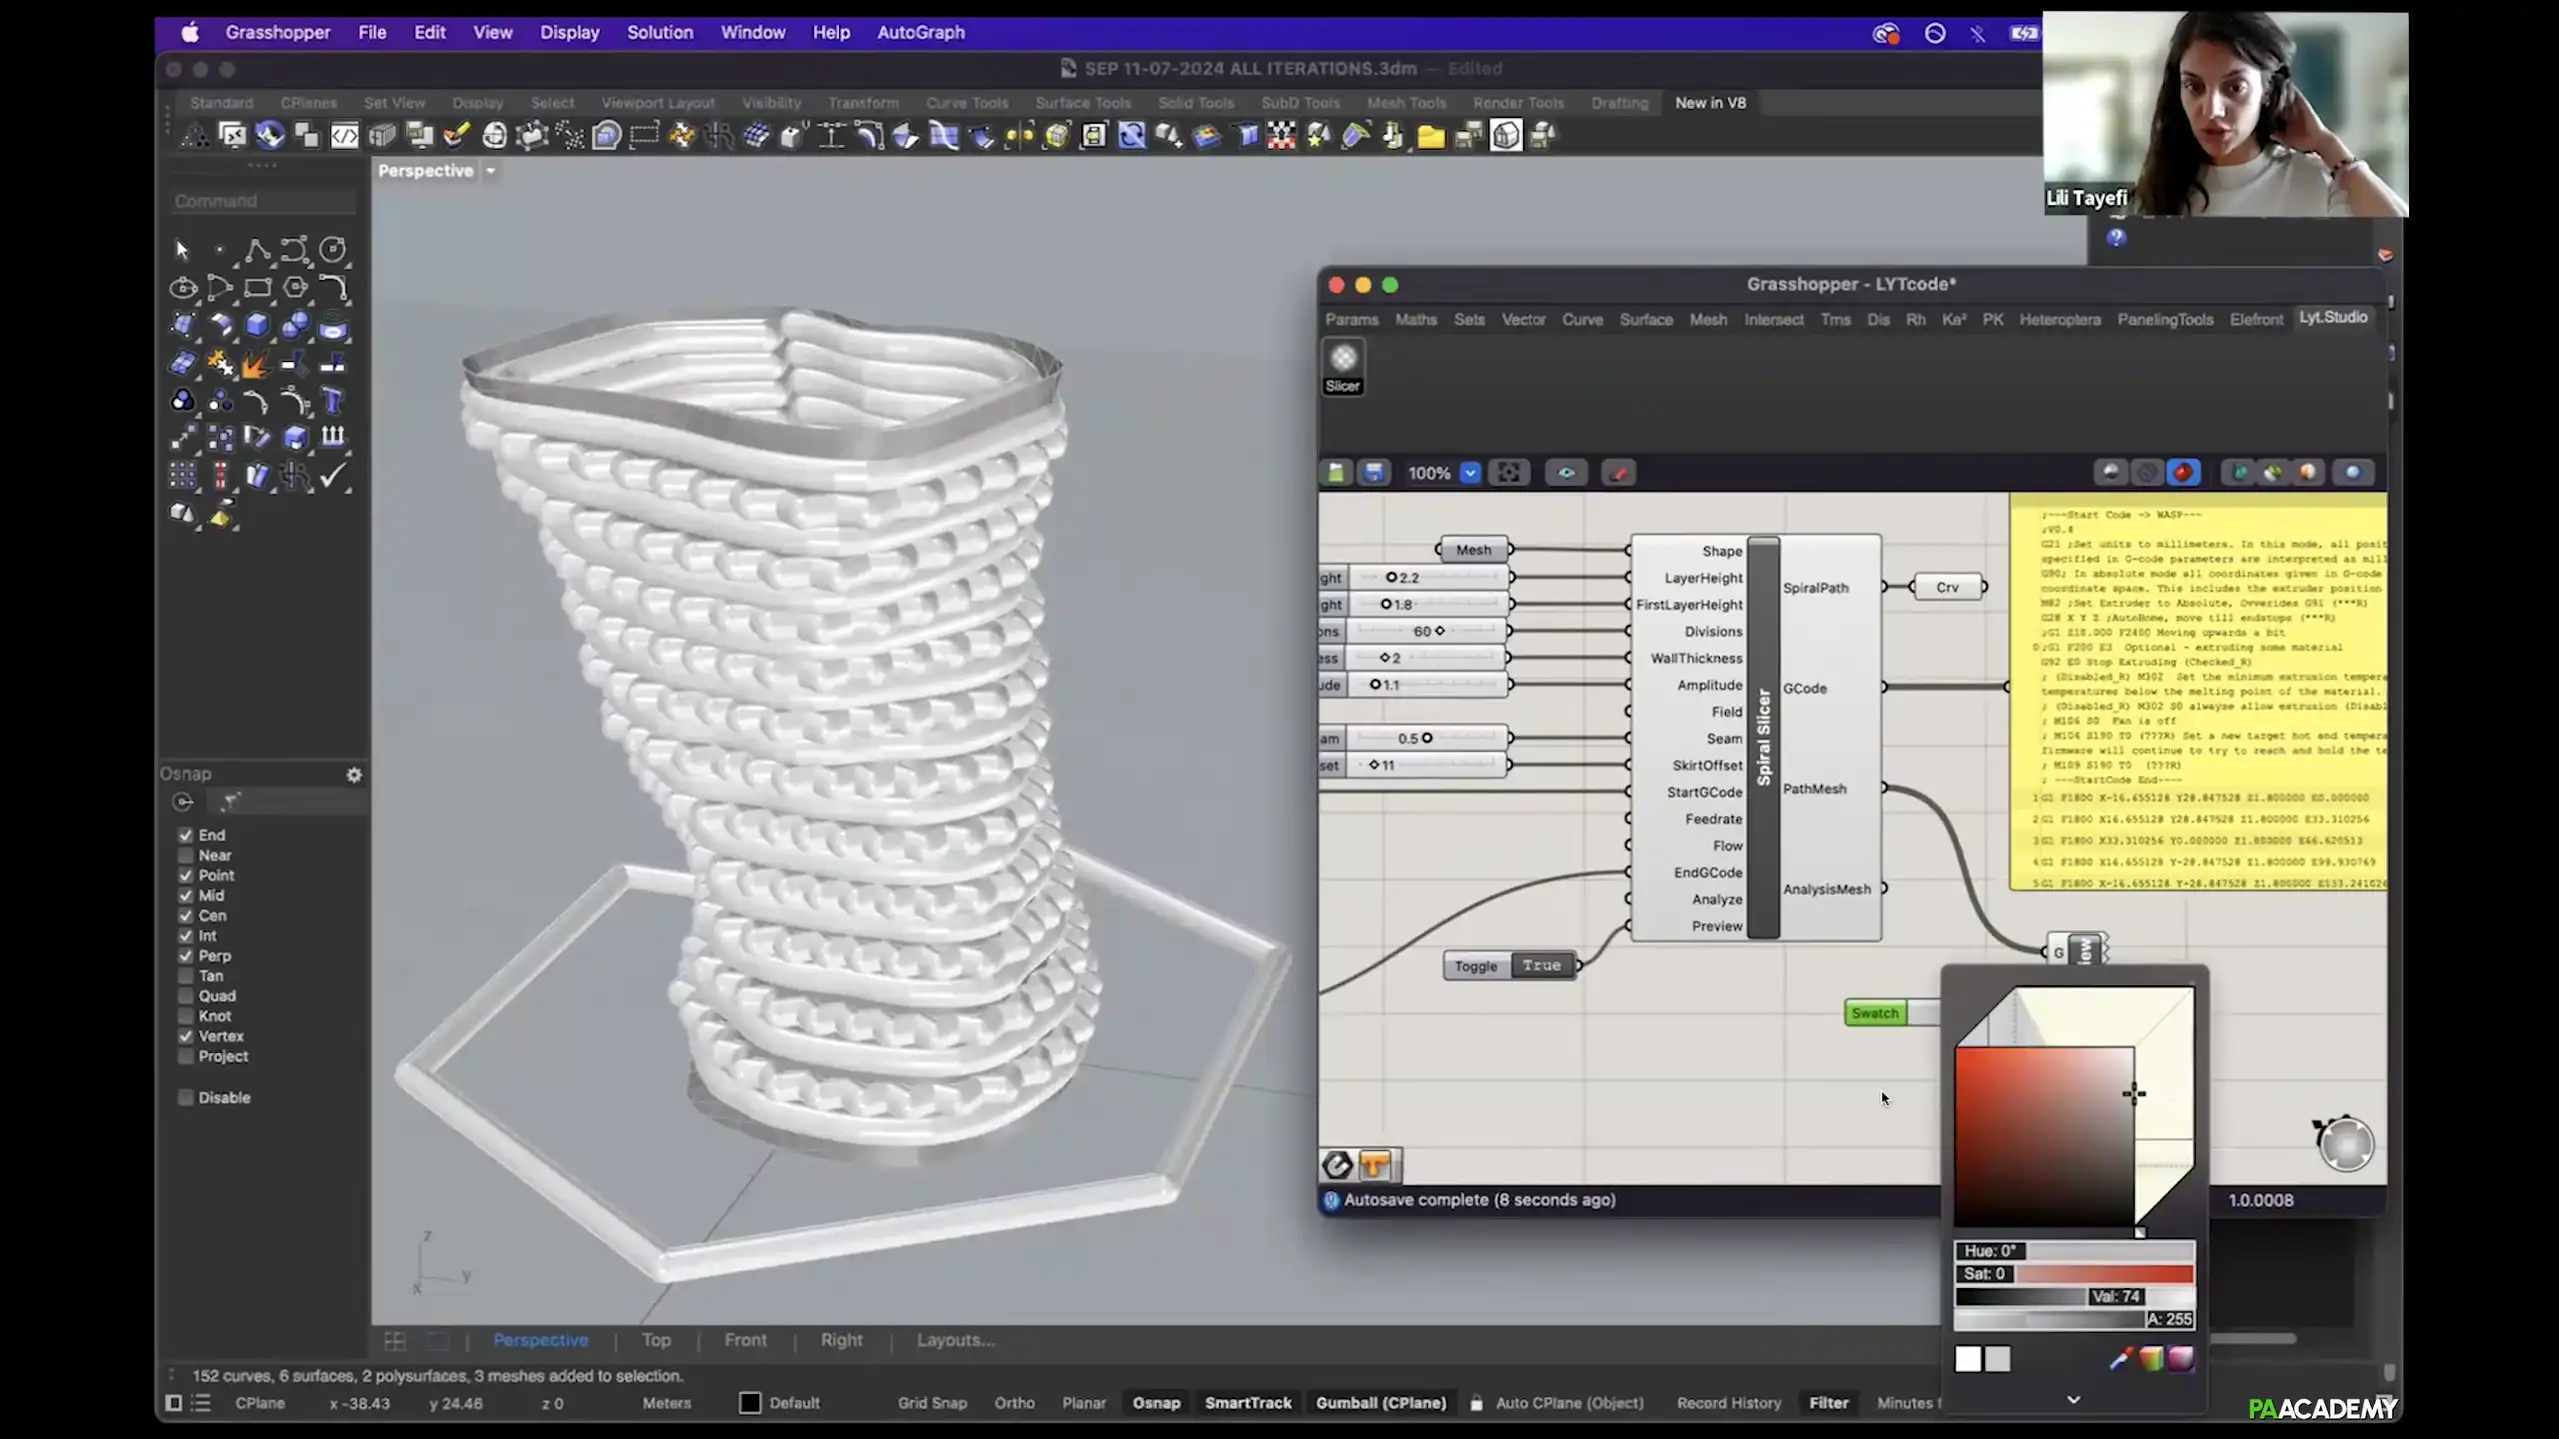The width and height of the screenshot is (2559, 1439).
Task: Open the Osnap settings gear
Action: coord(354,775)
